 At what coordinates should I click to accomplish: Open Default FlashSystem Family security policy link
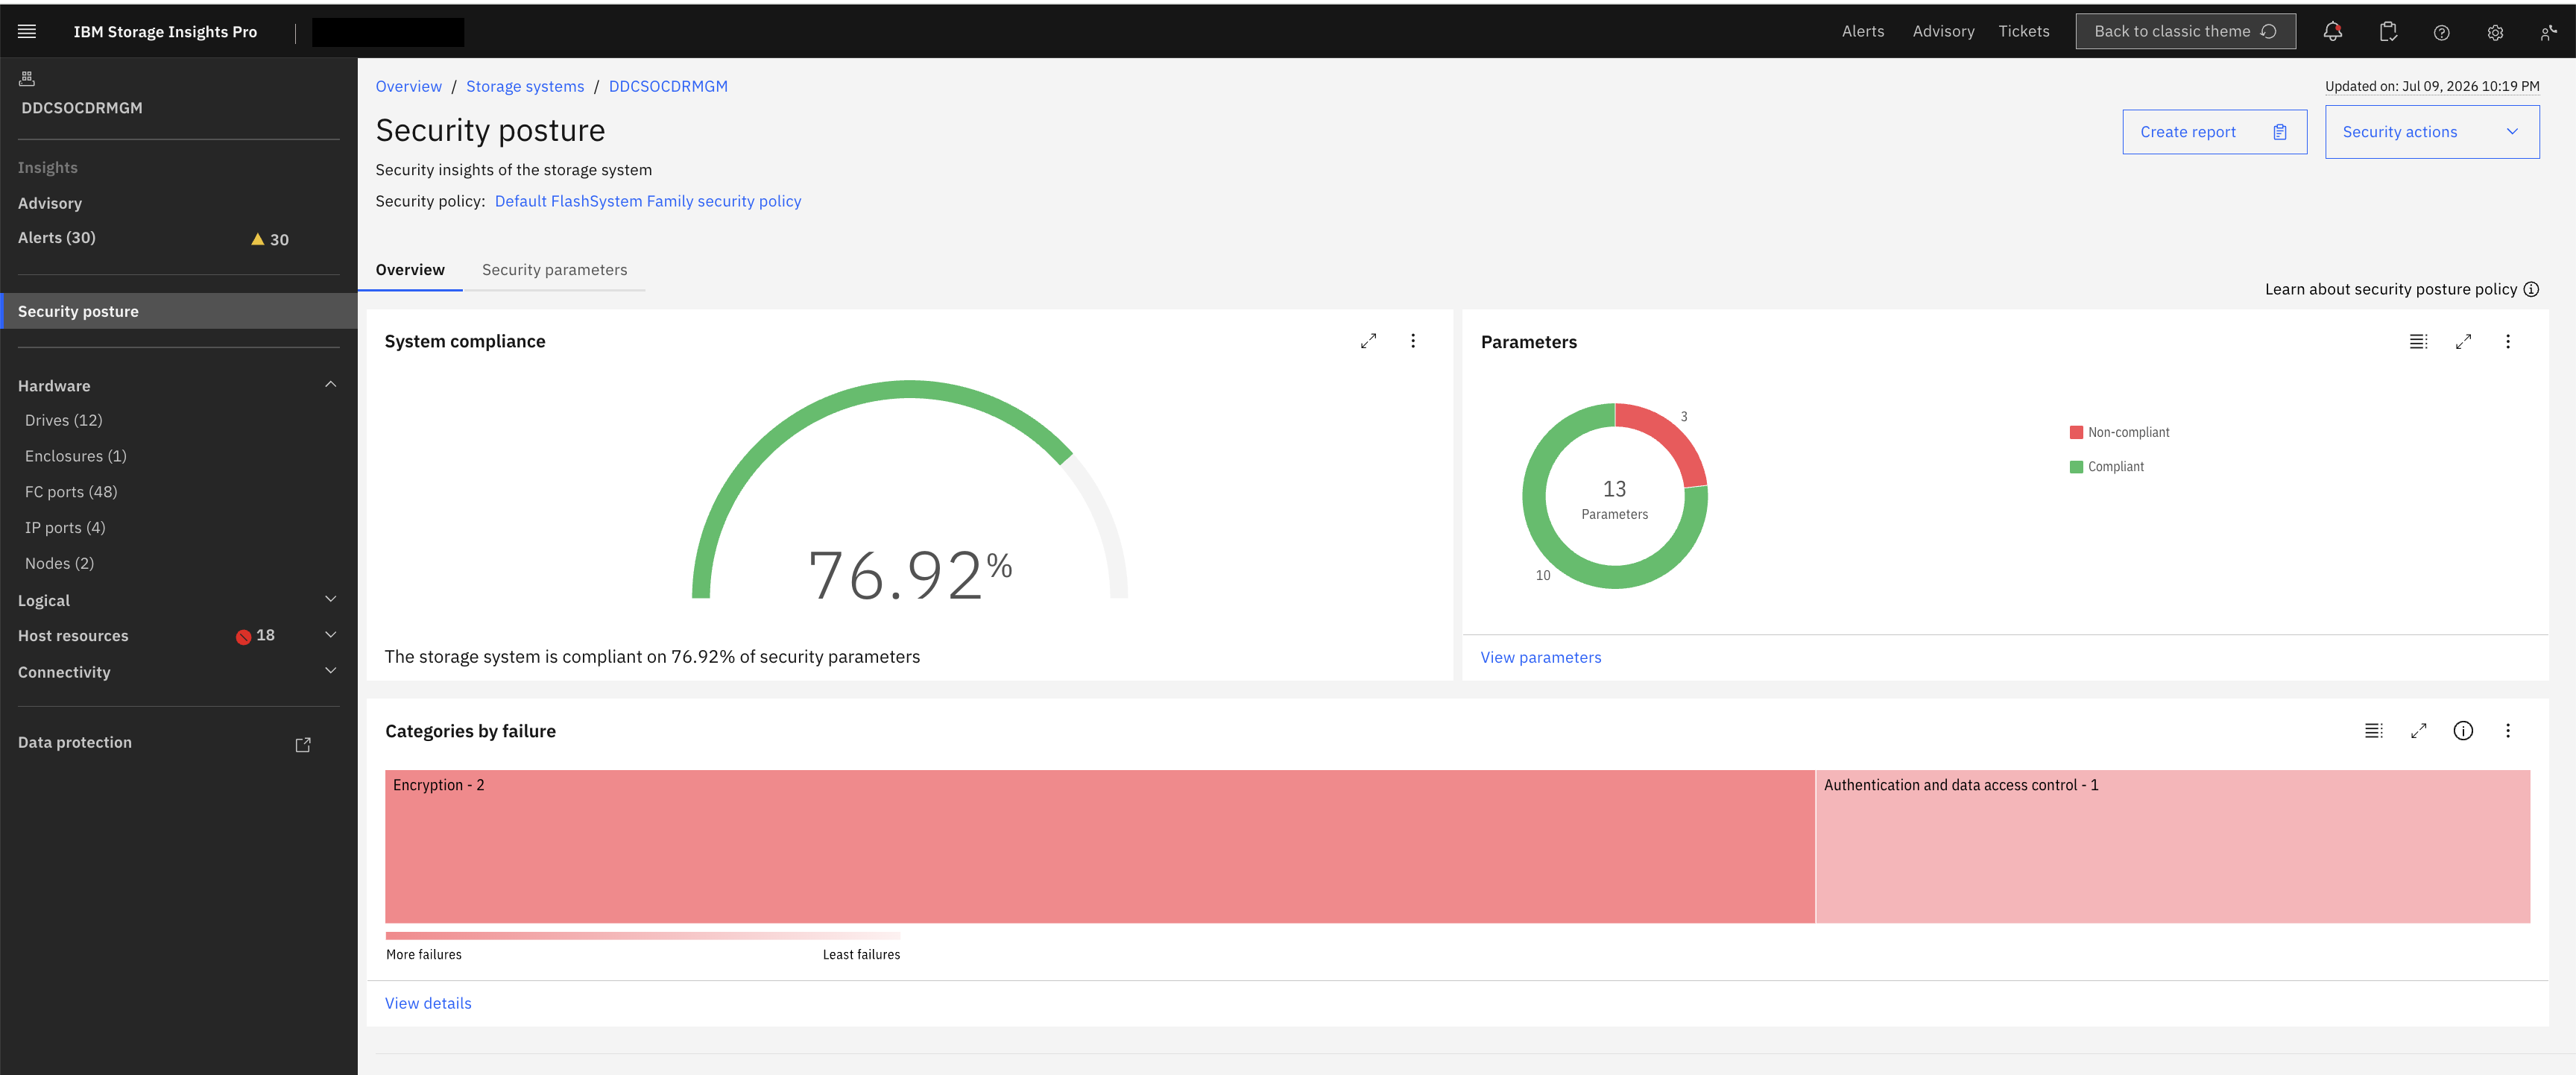coord(647,201)
